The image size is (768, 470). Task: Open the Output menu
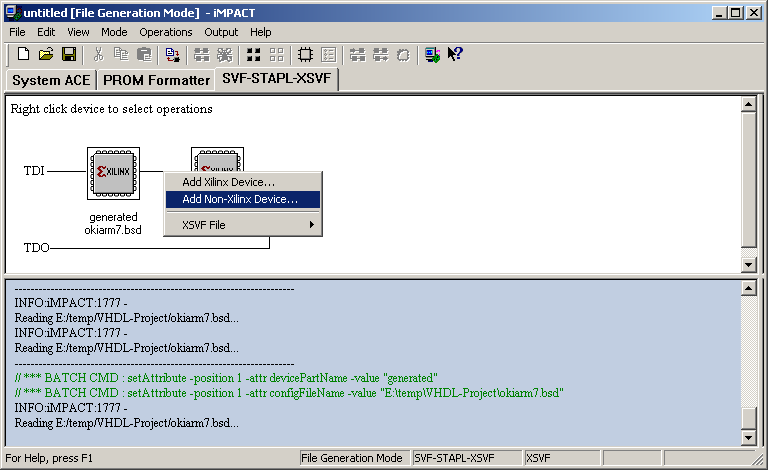[221, 32]
